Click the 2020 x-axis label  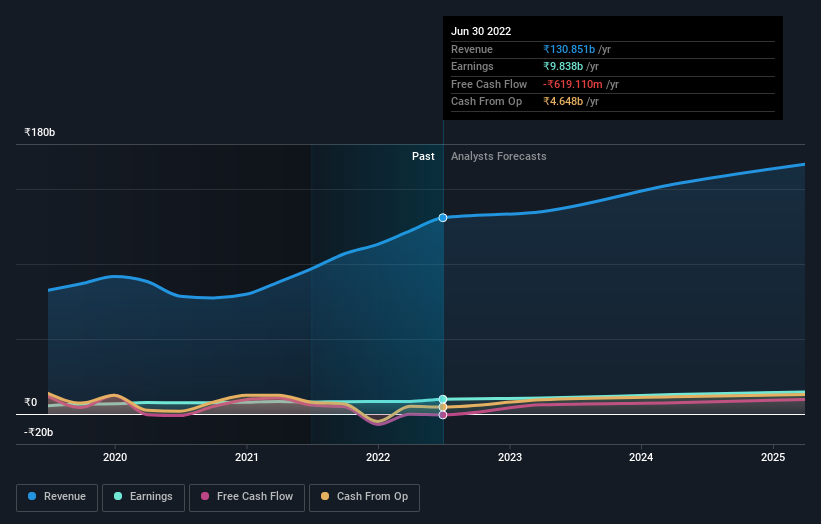click(x=115, y=458)
